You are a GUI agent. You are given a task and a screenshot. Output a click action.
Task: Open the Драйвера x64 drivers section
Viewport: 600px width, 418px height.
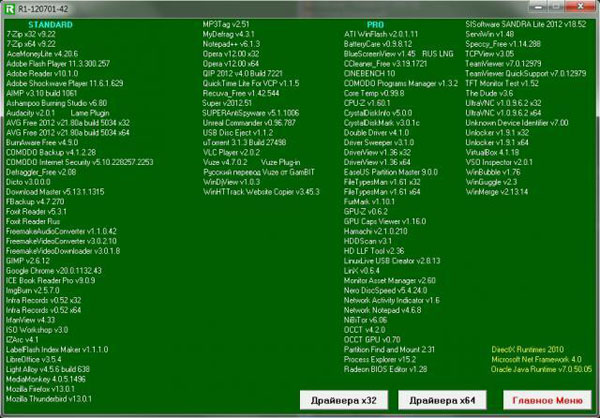coord(442,400)
